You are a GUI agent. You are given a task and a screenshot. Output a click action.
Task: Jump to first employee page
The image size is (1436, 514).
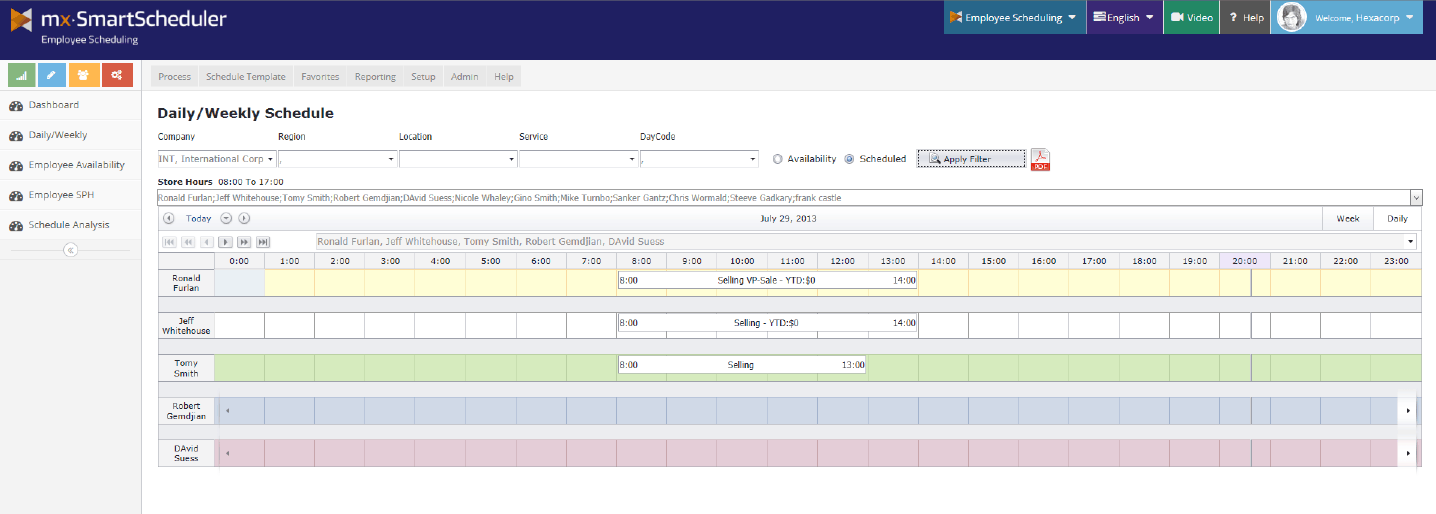tap(170, 242)
